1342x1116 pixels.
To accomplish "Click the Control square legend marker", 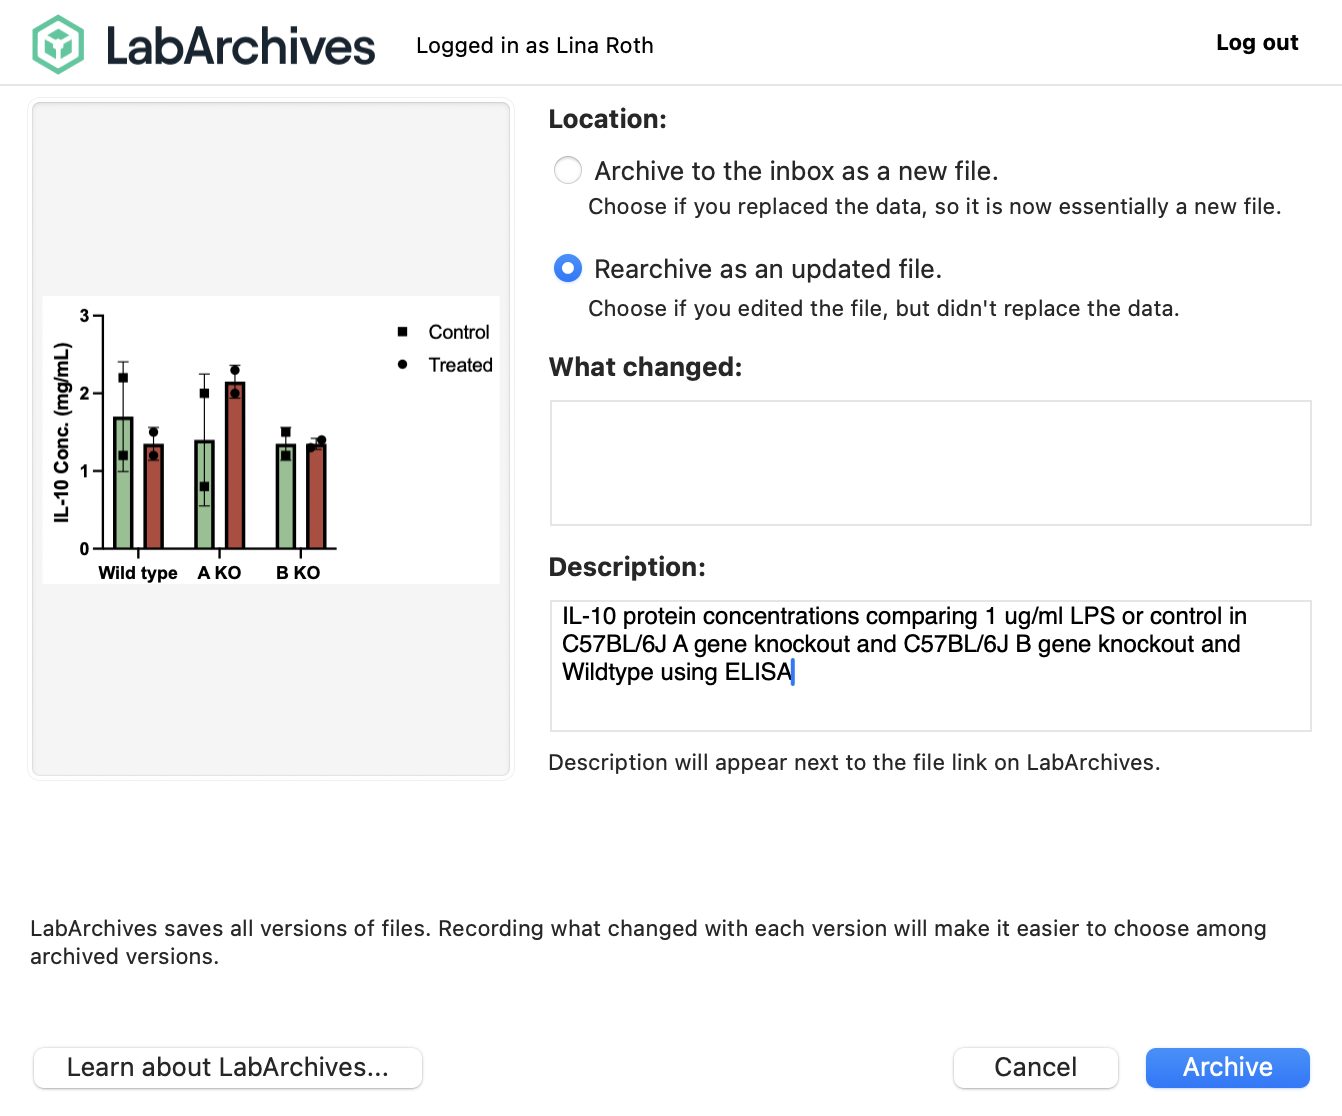I will (x=402, y=332).
